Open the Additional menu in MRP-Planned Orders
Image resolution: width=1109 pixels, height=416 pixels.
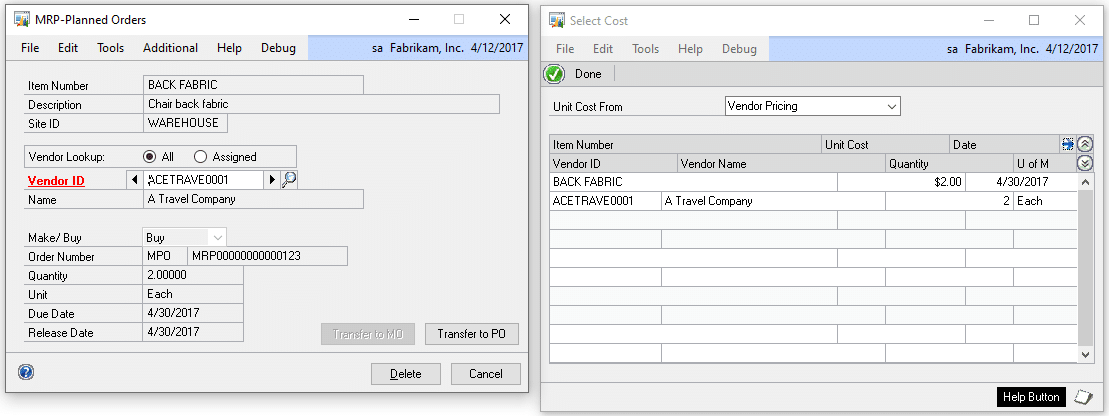tap(170, 48)
